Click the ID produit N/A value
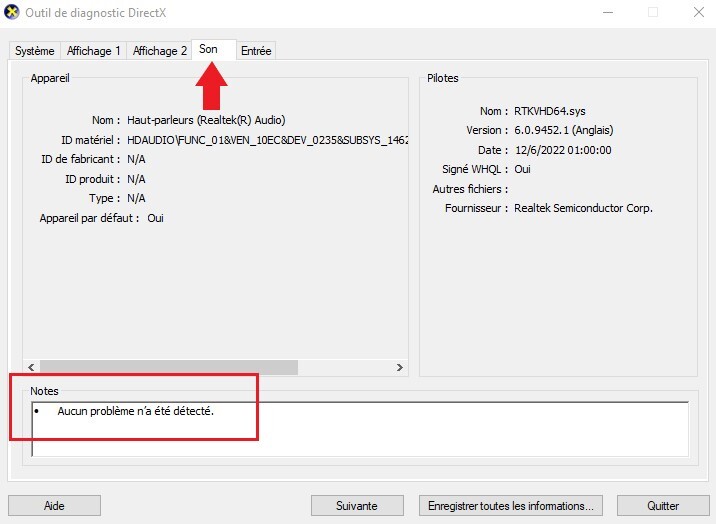 pos(136,179)
